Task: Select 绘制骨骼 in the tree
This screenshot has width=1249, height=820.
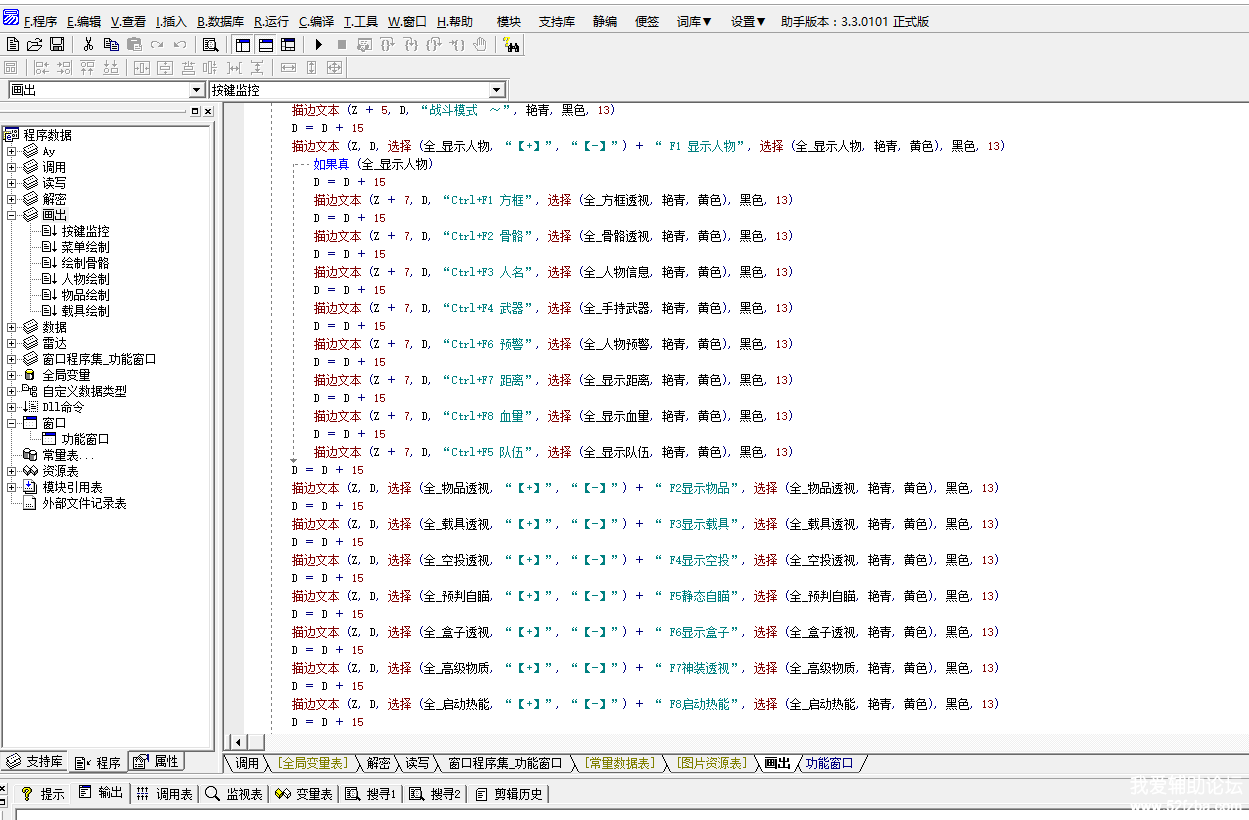Action: pyautogui.click(x=85, y=263)
